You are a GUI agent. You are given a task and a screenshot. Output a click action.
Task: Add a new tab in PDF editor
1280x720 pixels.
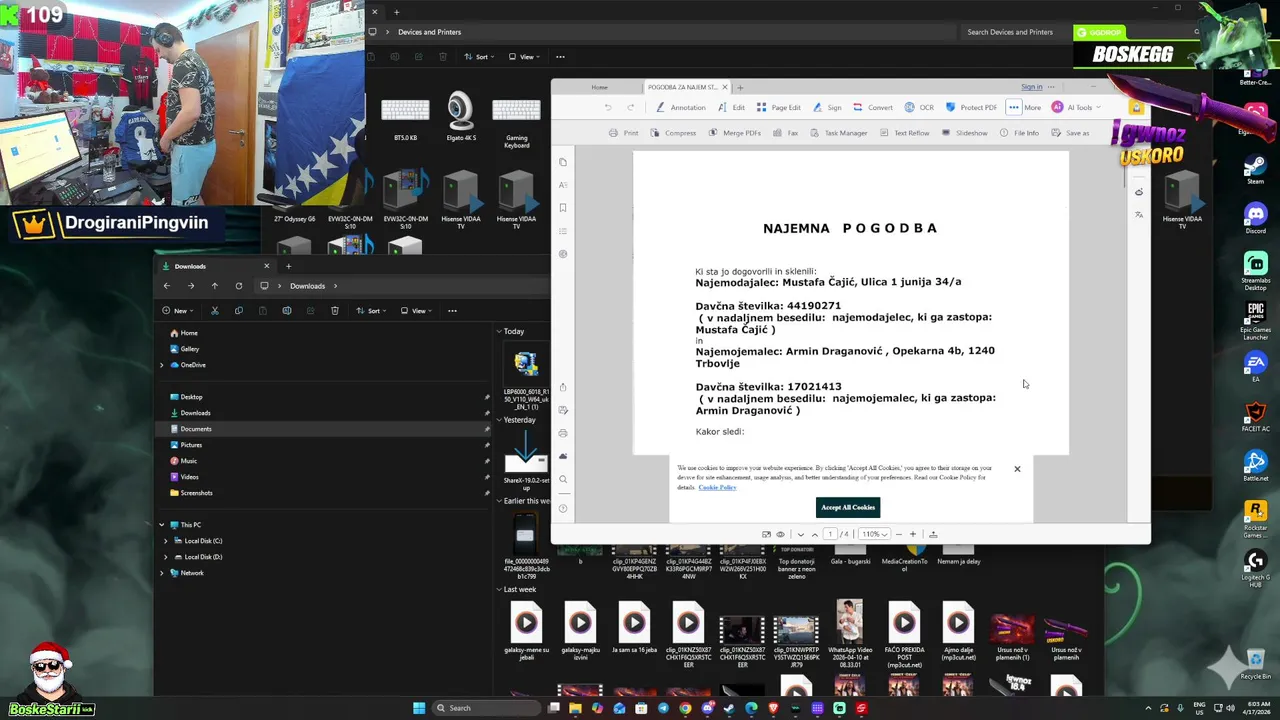[740, 87]
